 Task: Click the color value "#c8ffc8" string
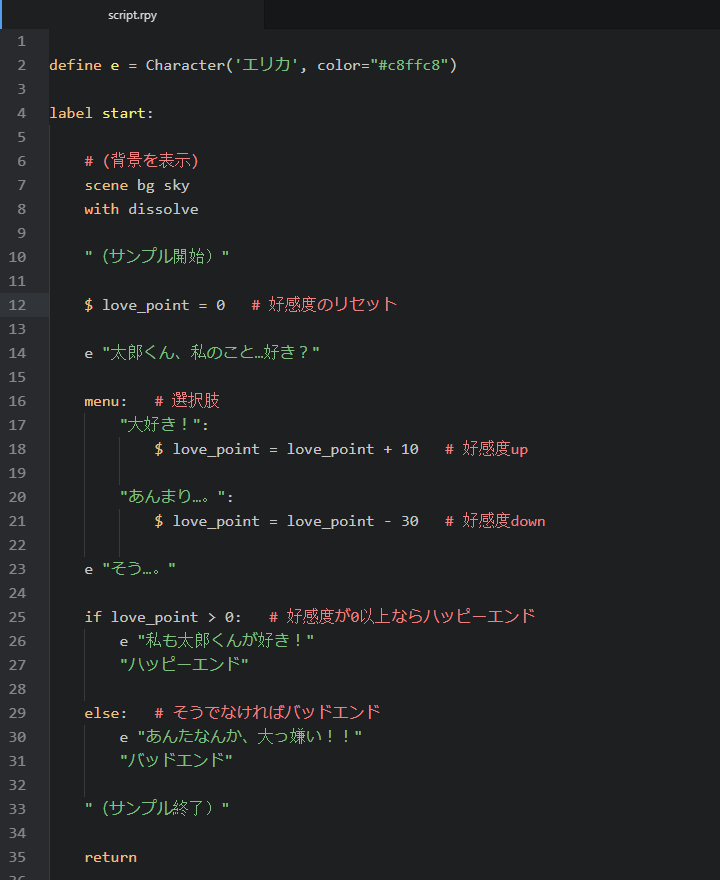(409, 66)
